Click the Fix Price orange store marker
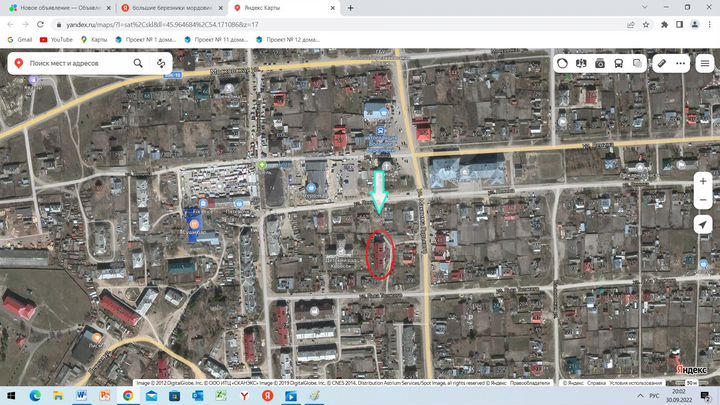 click(194, 224)
